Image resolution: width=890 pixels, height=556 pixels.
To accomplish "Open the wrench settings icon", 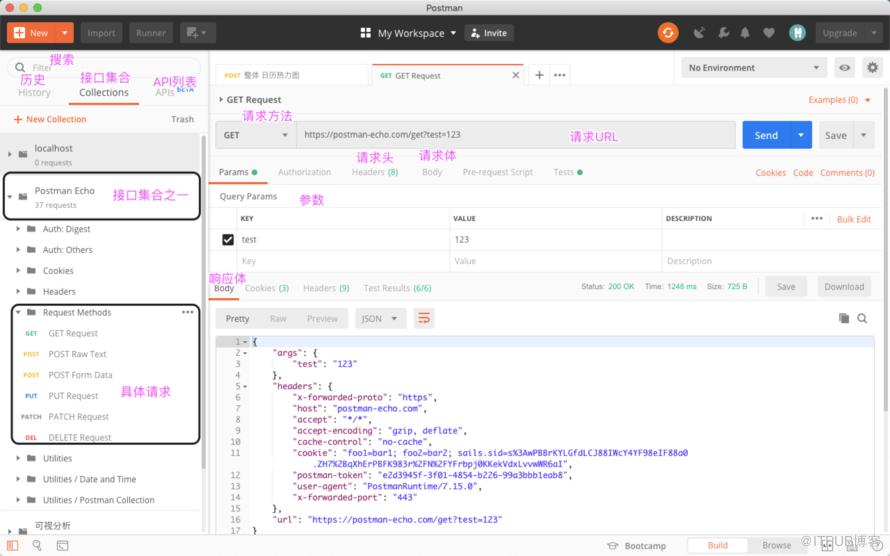I will [723, 33].
